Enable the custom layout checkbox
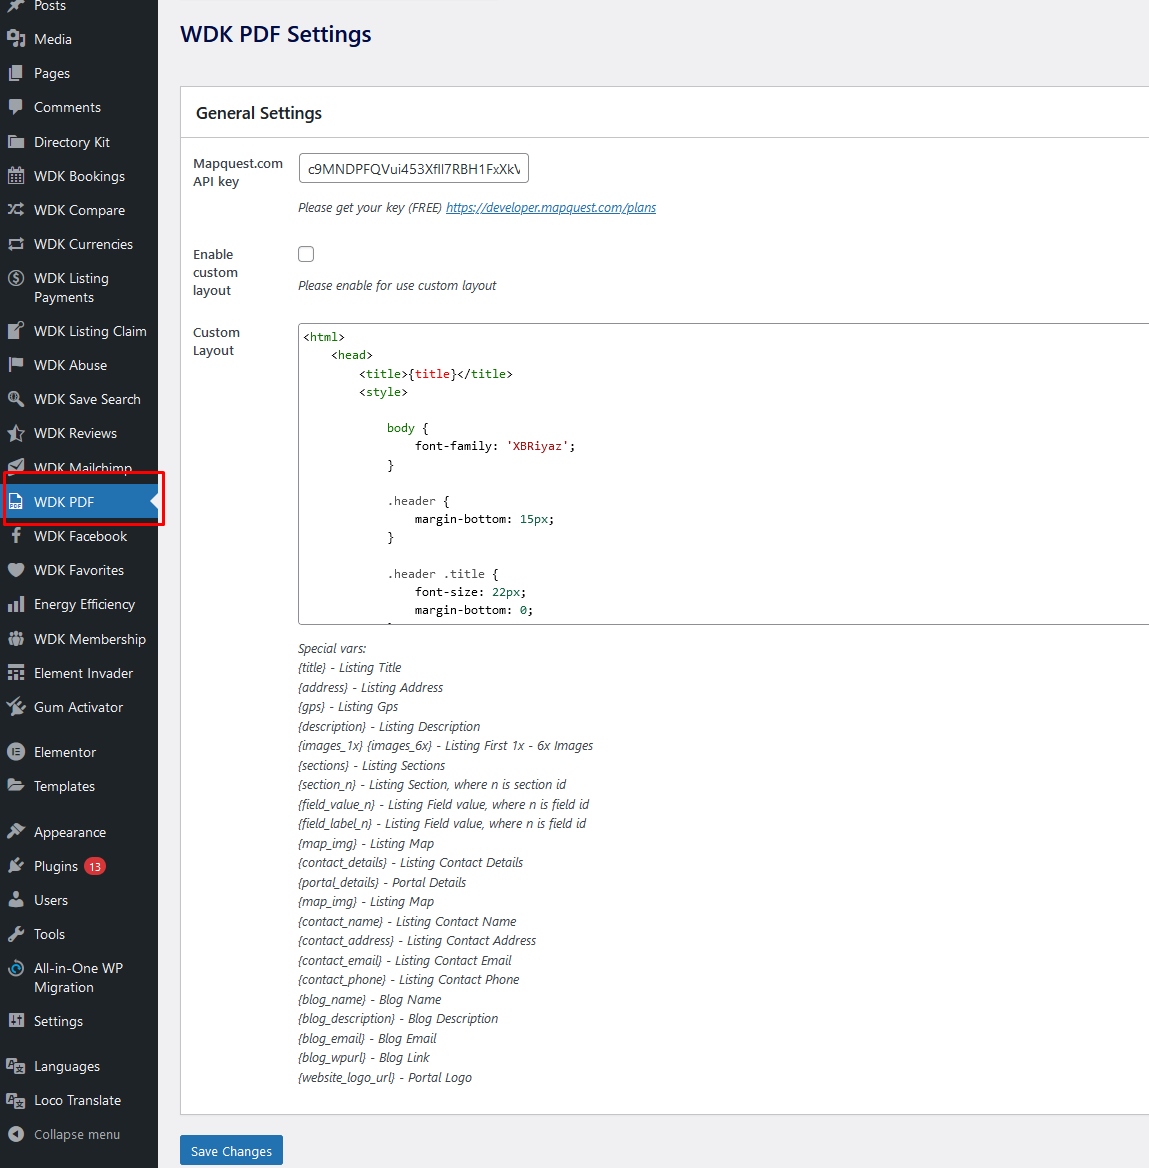Image resolution: width=1149 pixels, height=1168 pixels. pos(306,254)
